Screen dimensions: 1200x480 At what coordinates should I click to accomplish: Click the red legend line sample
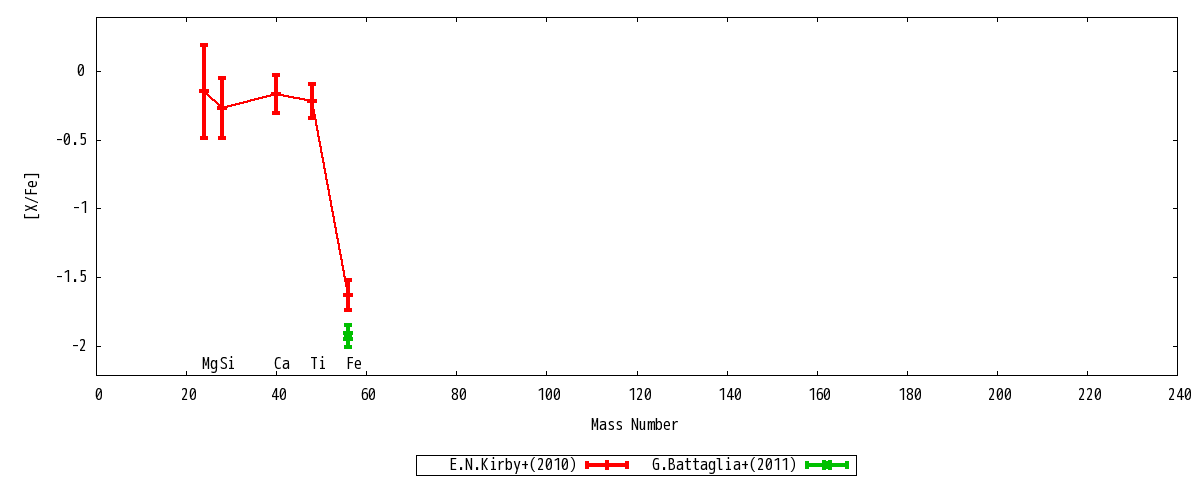click(607, 465)
